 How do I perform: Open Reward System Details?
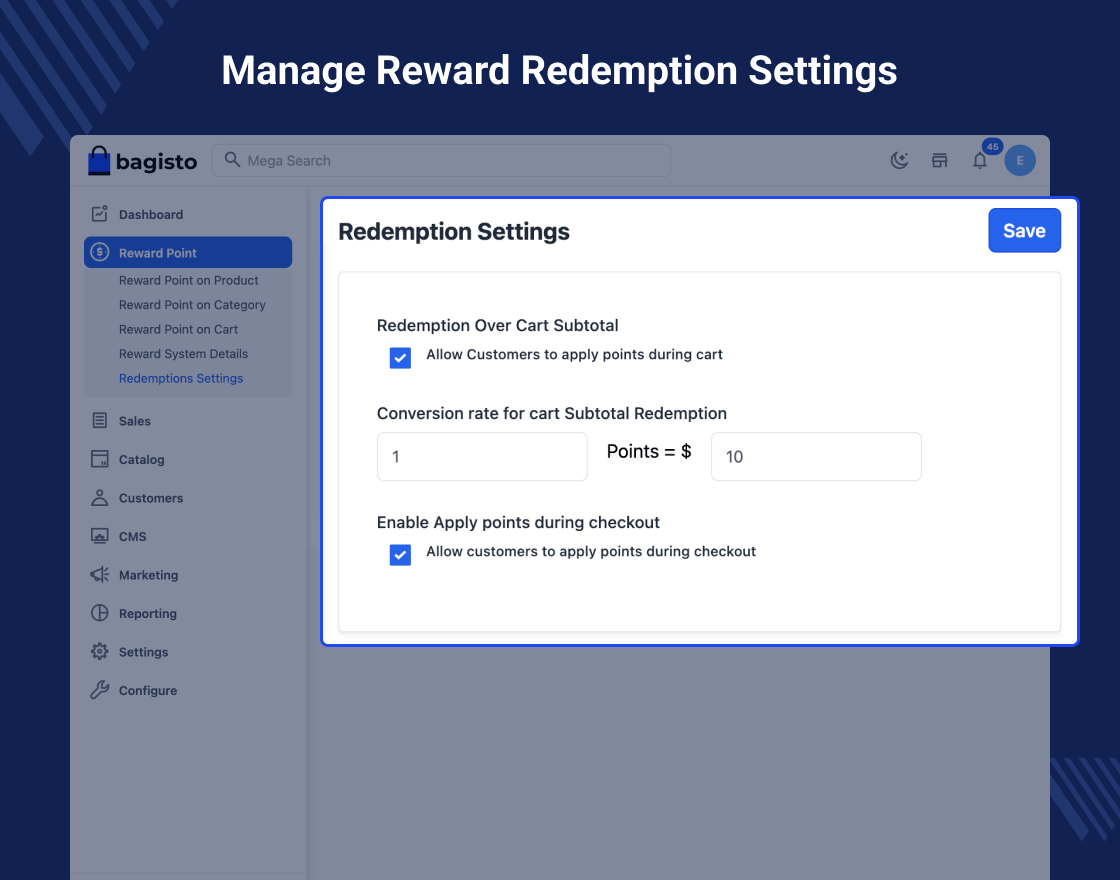coord(183,354)
